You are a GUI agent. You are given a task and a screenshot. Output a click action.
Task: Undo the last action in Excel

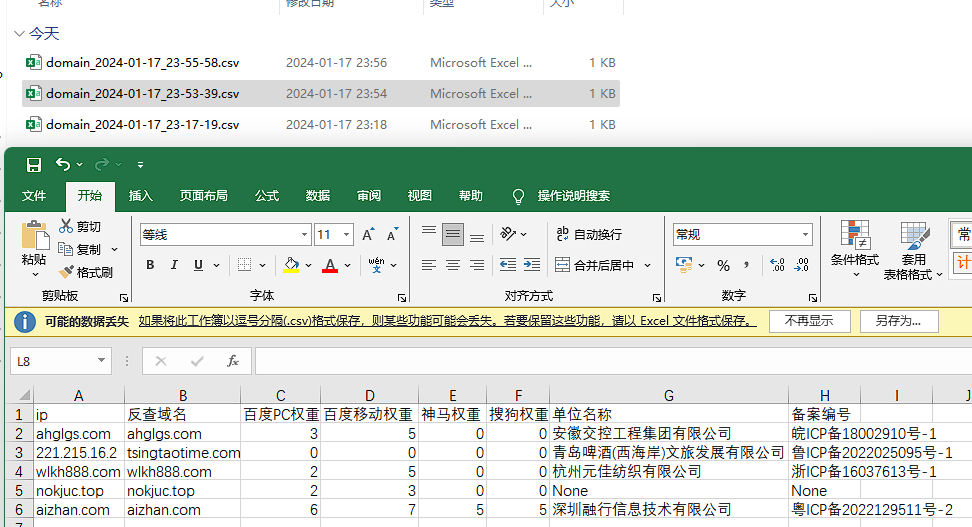click(x=63, y=164)
